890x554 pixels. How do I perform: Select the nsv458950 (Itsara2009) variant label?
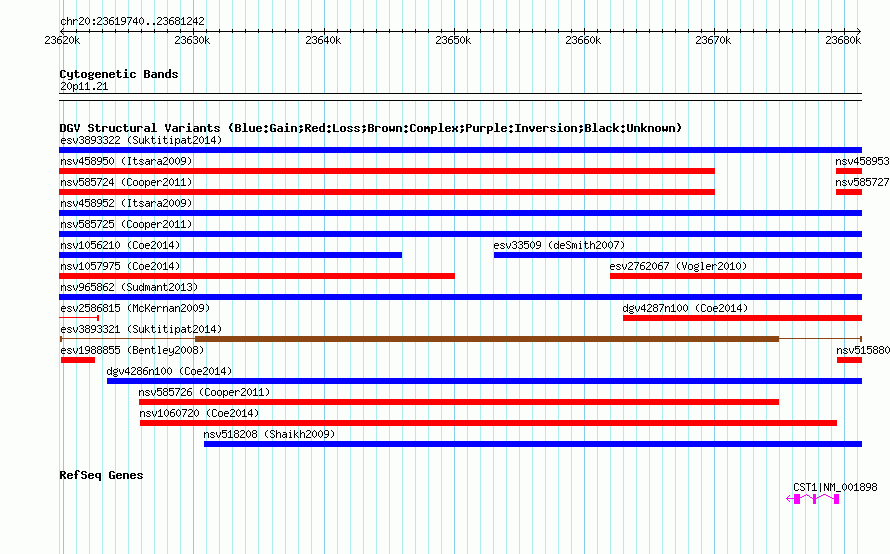click(126, 161)
